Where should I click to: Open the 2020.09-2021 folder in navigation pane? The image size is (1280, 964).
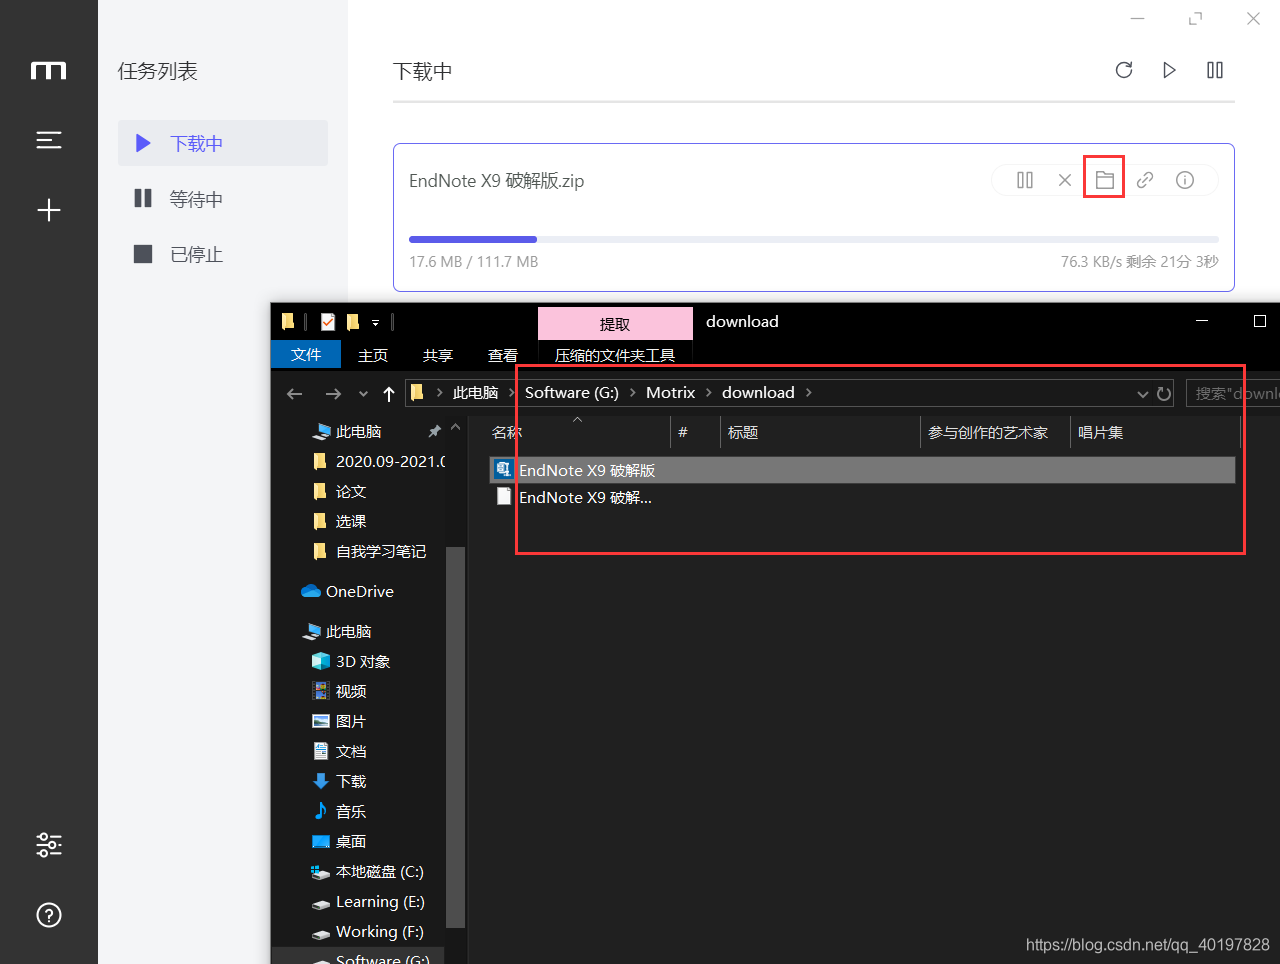380,461
